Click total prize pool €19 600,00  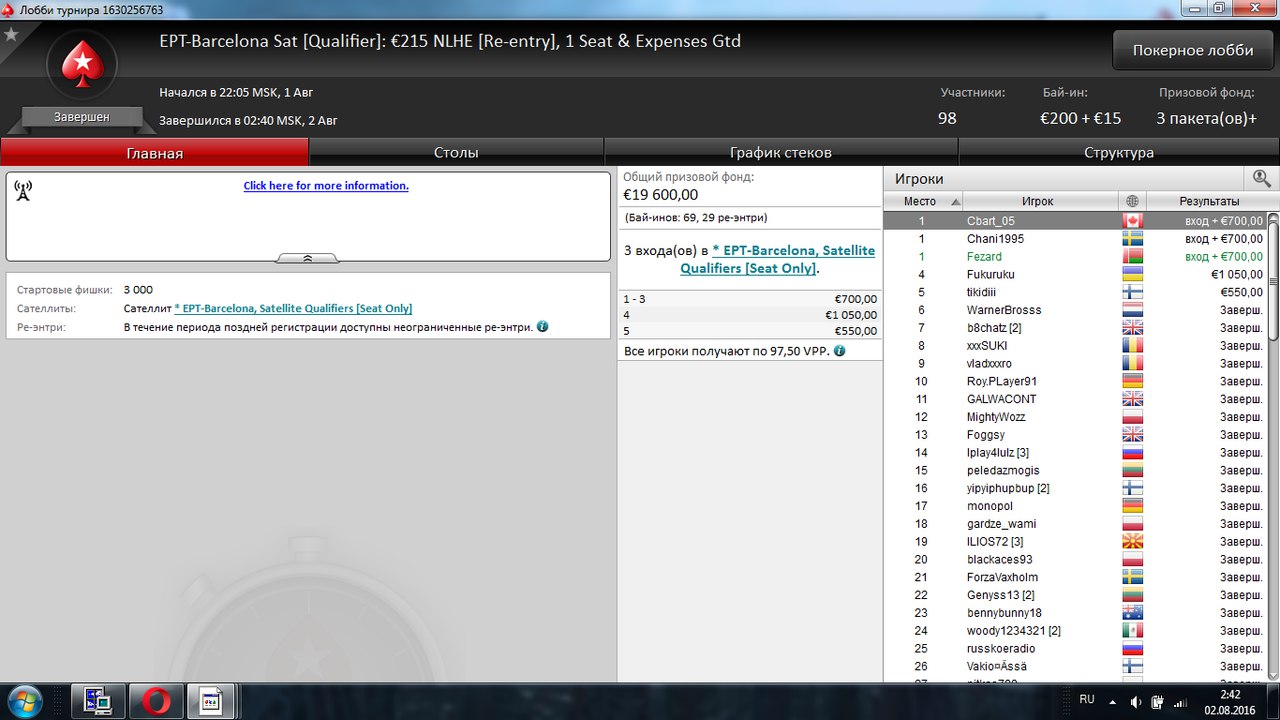click(x=660, y=195)
